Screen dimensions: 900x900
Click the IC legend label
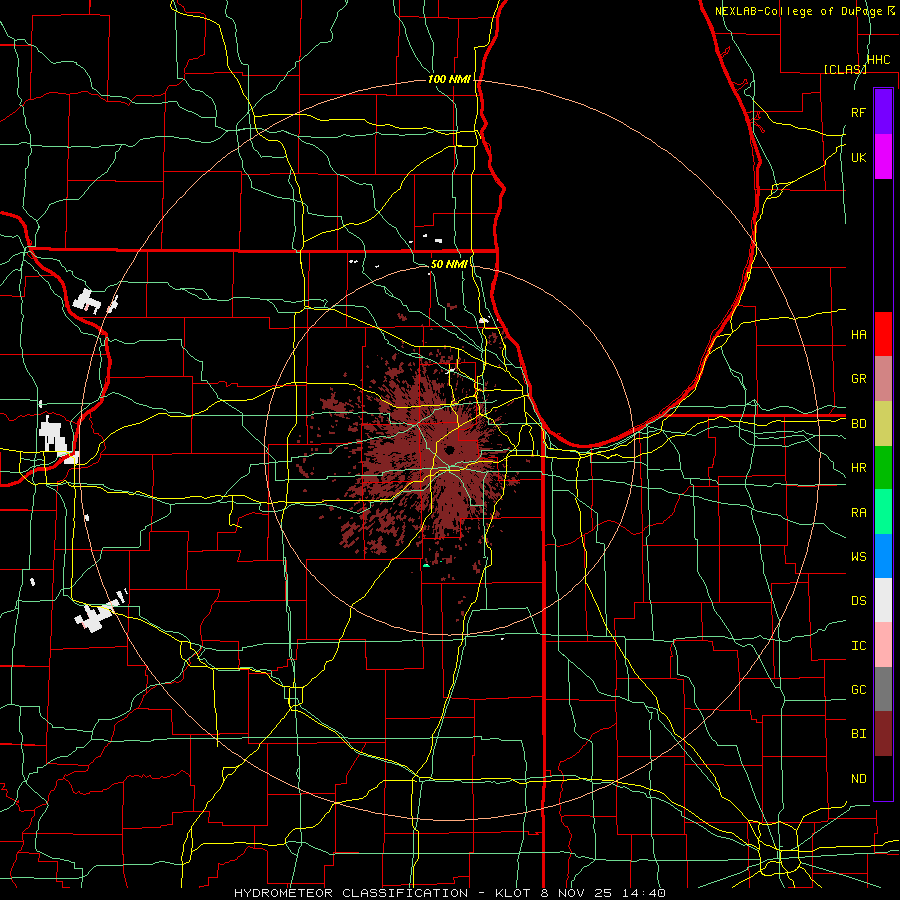click(x=858, y=646)
